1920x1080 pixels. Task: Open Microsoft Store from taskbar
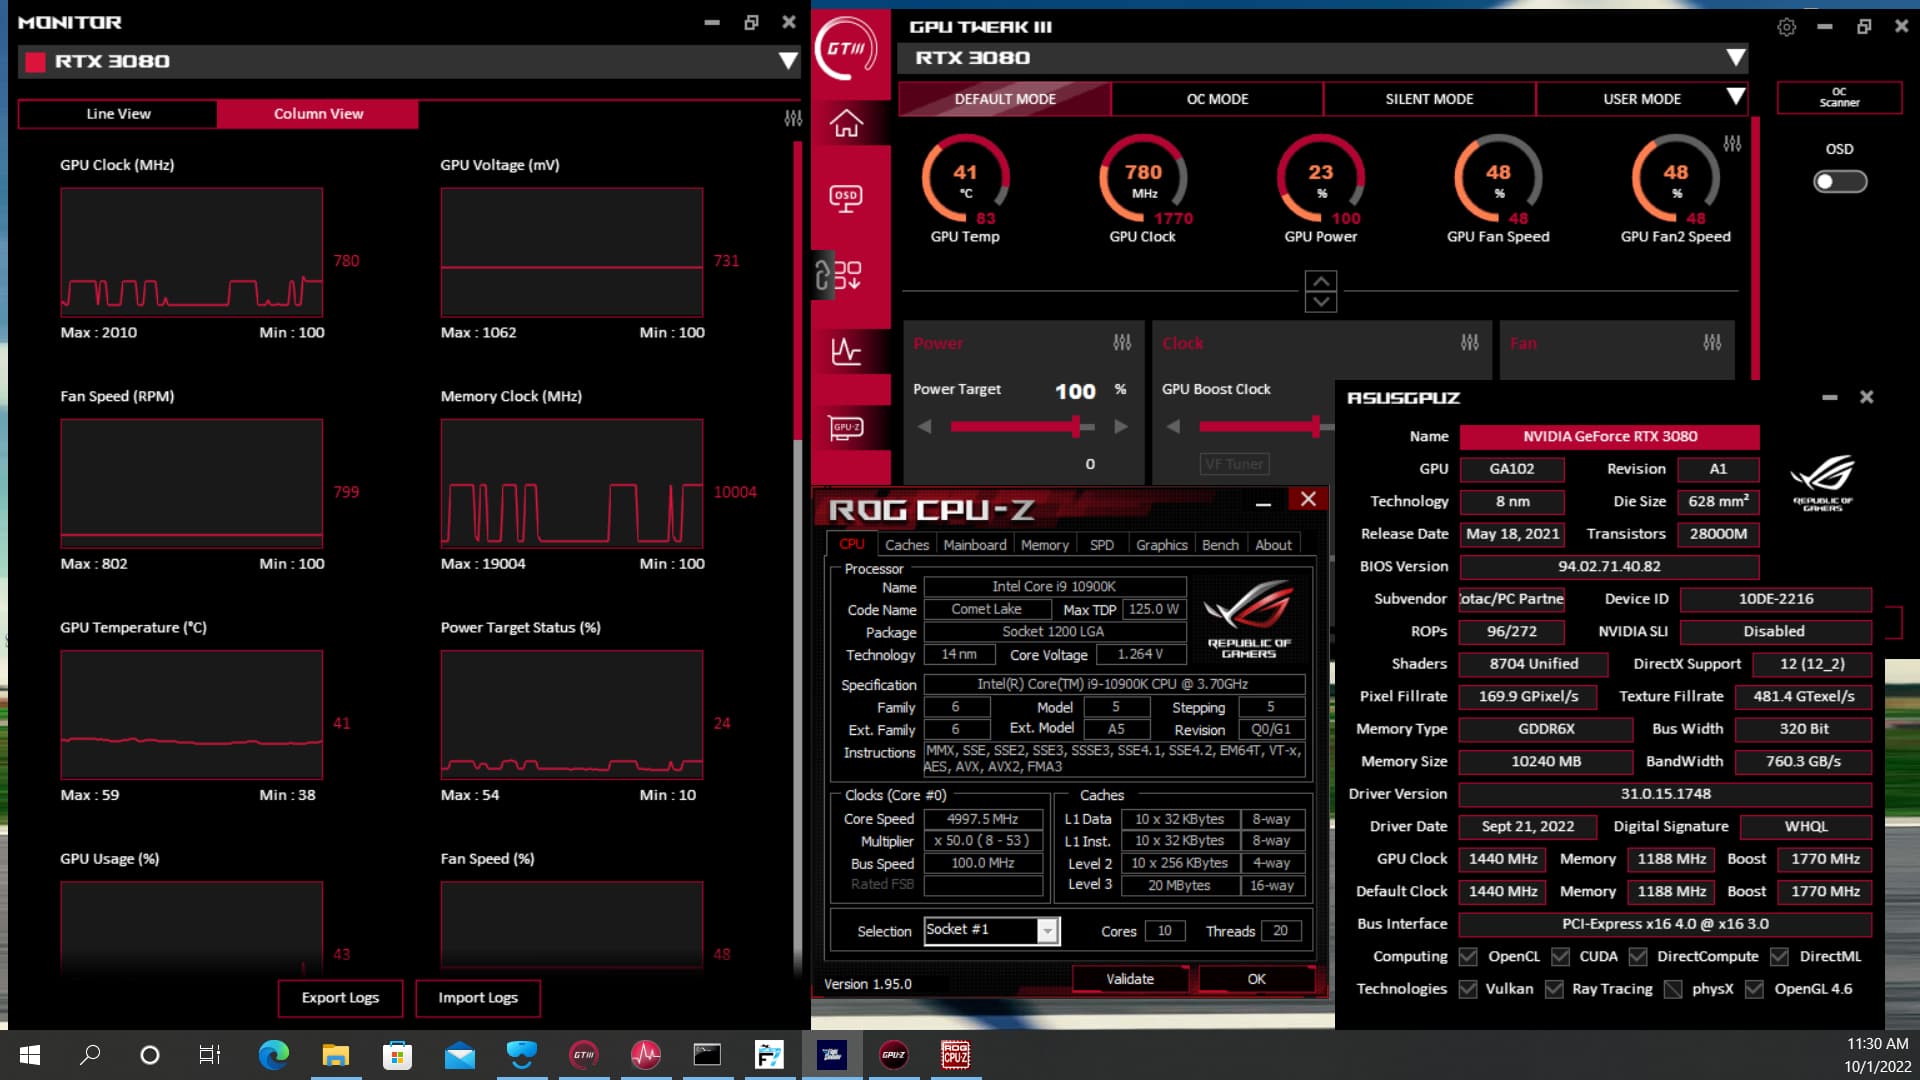pyautogui.click(x=397, y=1055)
